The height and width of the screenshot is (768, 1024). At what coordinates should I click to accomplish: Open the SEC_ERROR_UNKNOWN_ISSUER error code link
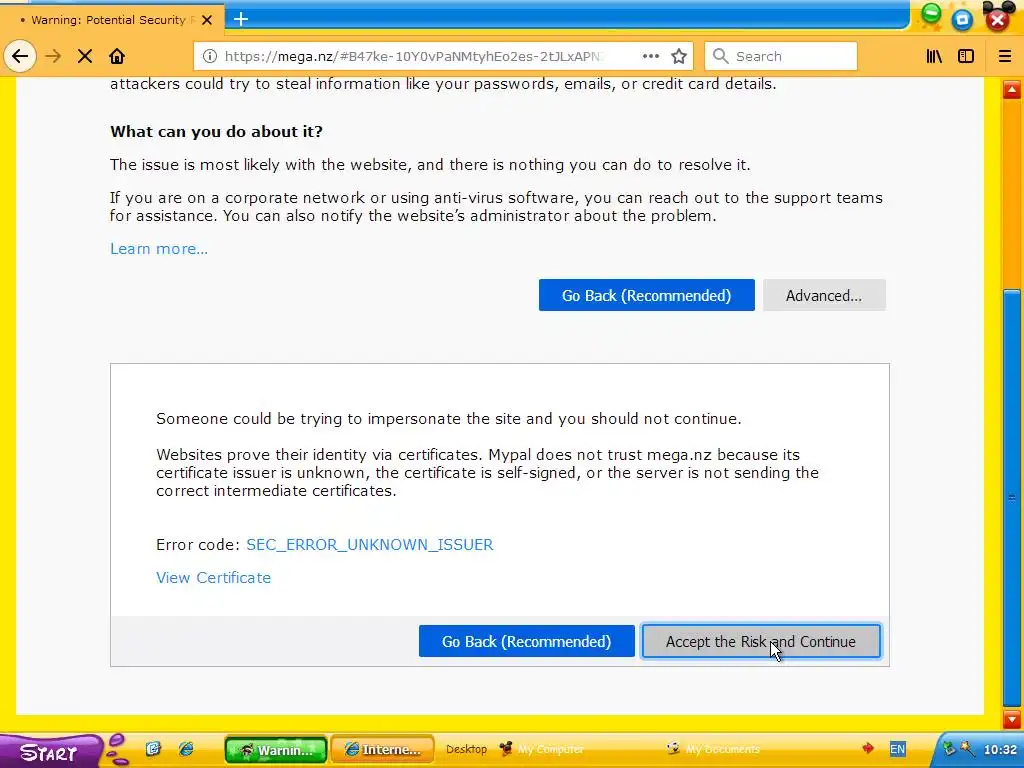[x=370, y=545]
